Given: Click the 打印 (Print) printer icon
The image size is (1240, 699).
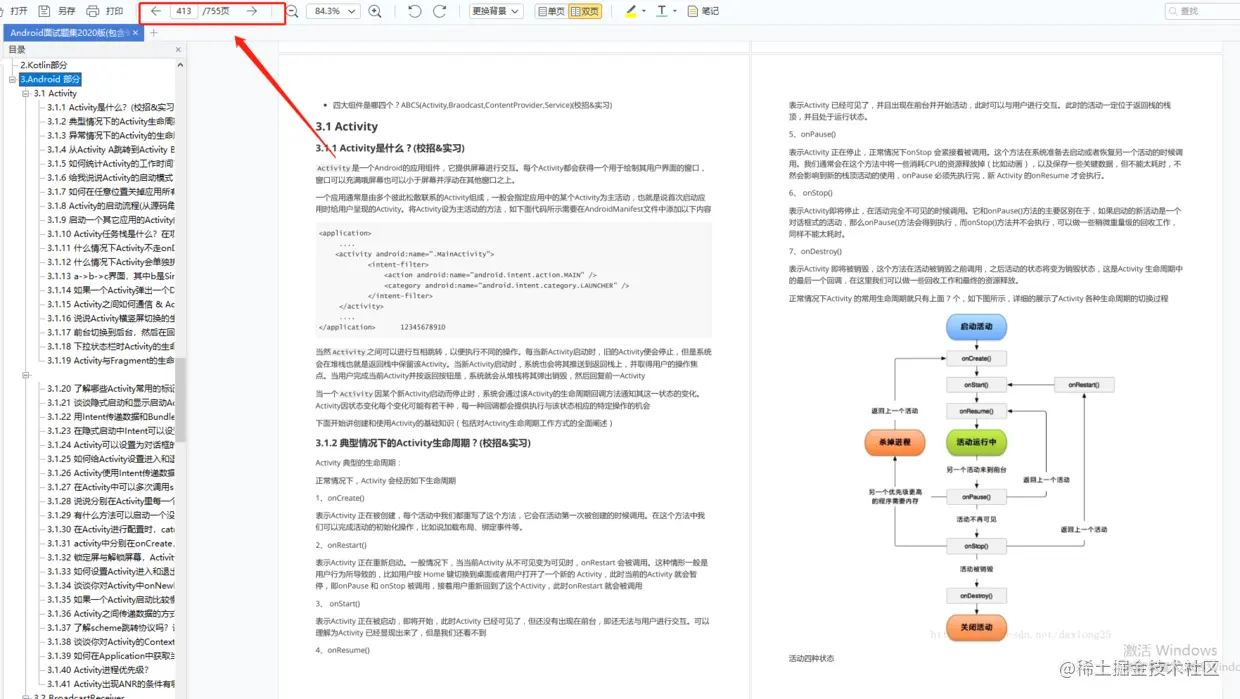Looking at the screenshot, I should click(x=93, y=11).
